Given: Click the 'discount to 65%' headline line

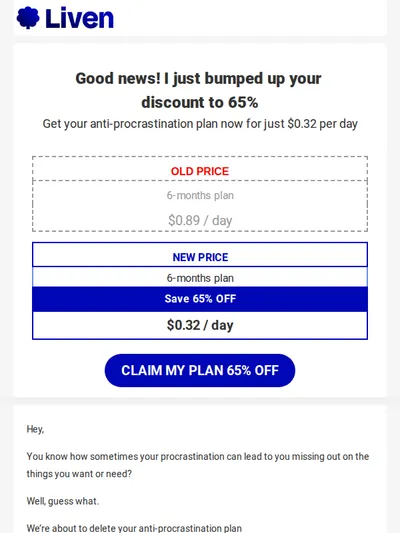Looking at the screenshot, I should point(200,102).
